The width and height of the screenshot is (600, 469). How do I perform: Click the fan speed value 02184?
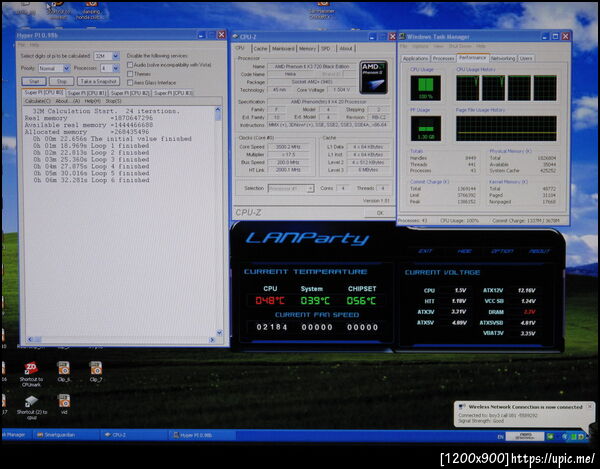point(272,327)
